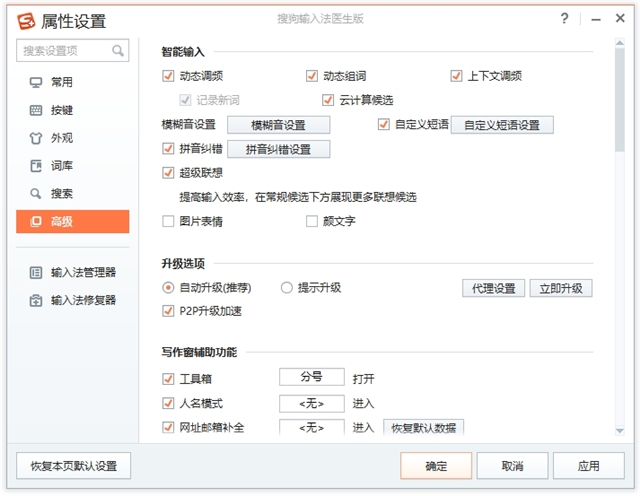Click the shirt icon beside 外观
The image size is (640, 496).
tap(36, 138)
